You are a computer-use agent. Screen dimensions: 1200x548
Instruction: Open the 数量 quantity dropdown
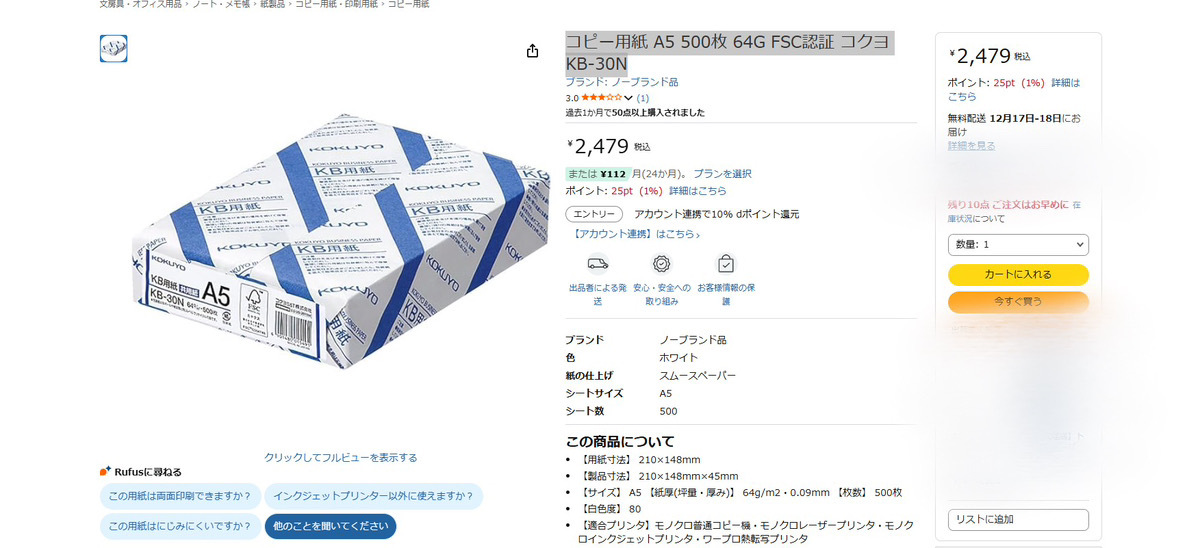pyautogui.click(x=1018, y=245)
